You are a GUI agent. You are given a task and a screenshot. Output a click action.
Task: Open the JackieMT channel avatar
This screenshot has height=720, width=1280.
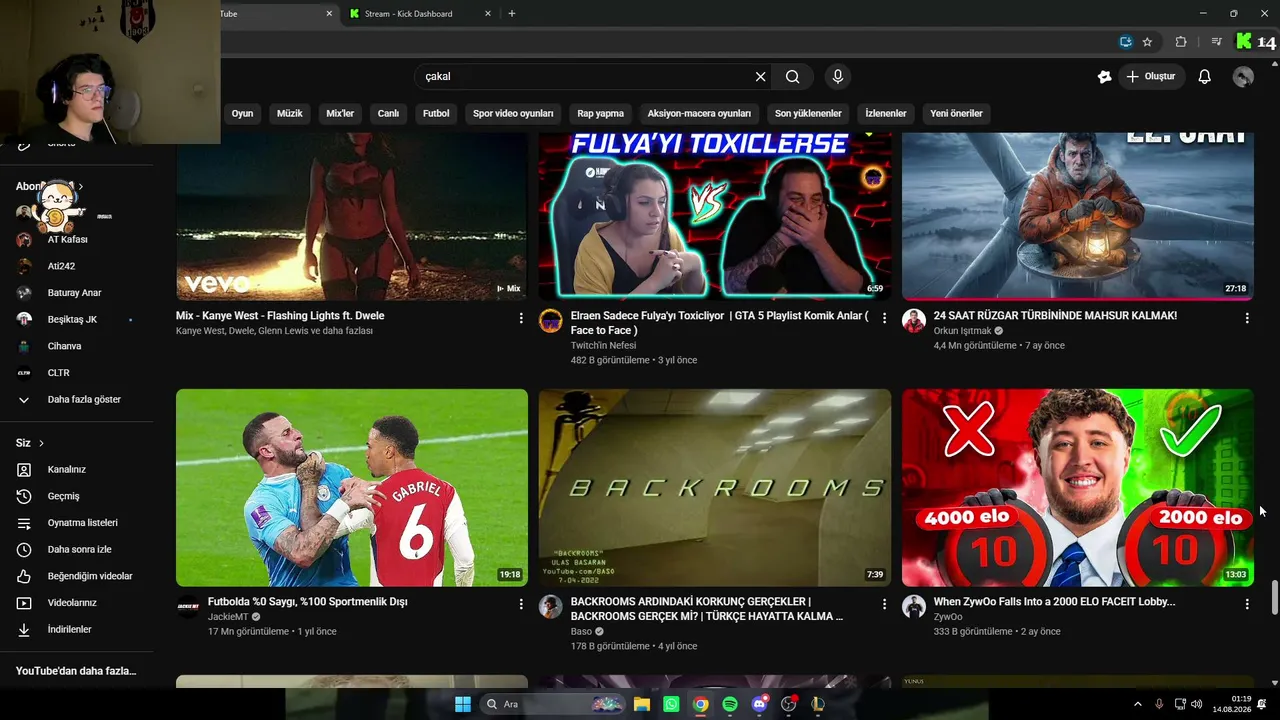[x=188, y=607]
